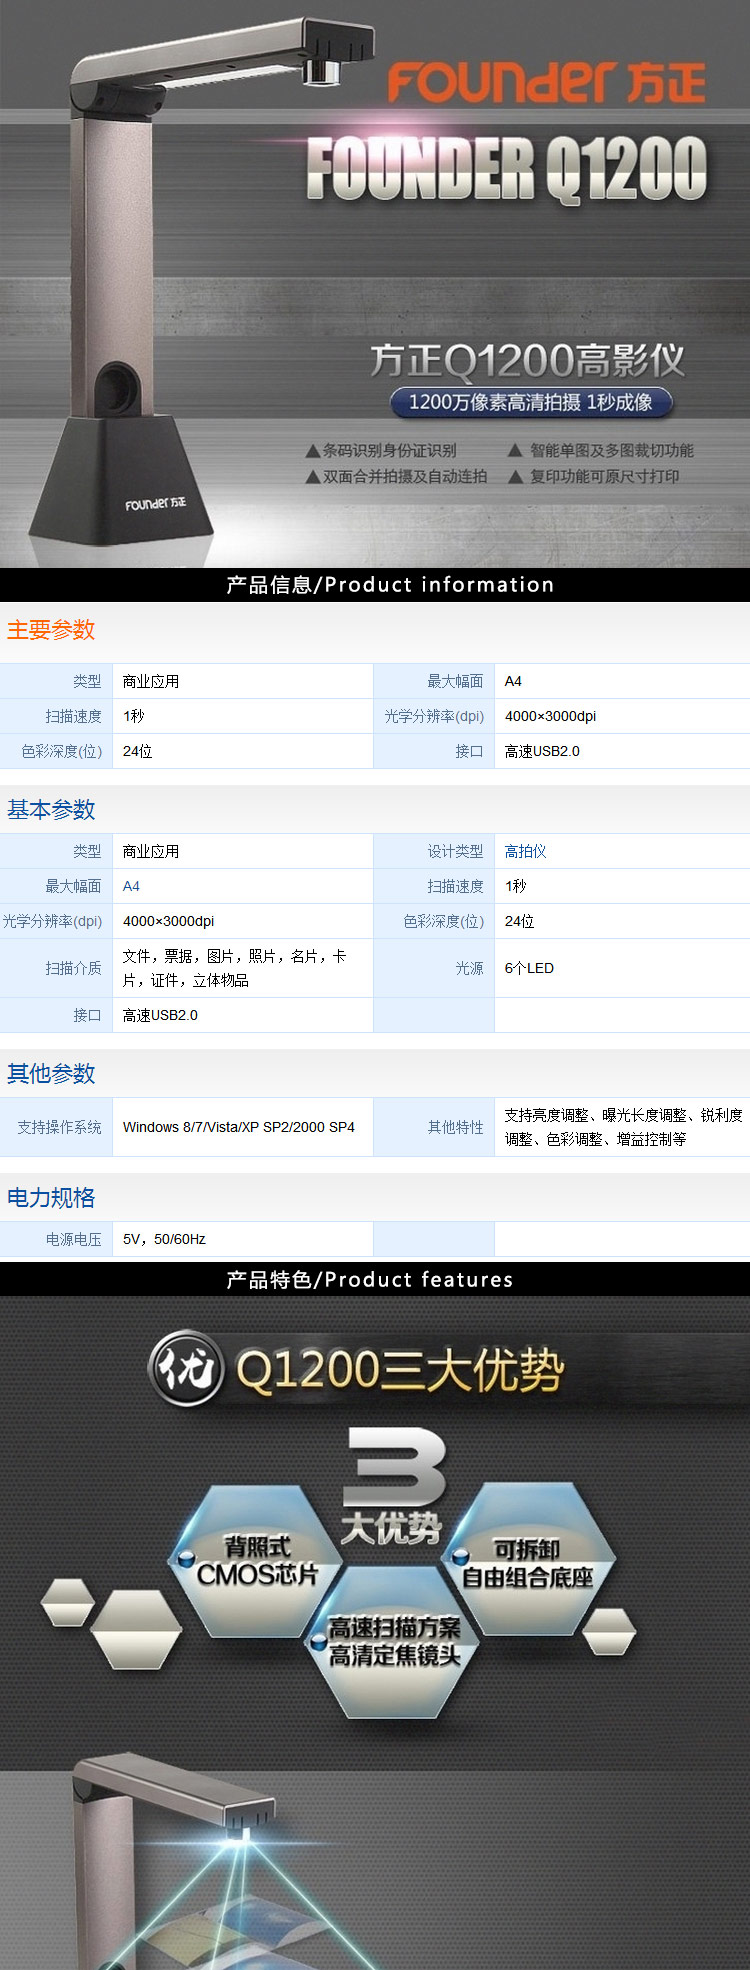Click the triangle bullet before 条码识别身份证识别
Screen dimensions: 750x1970
click(x=312, y=451)
